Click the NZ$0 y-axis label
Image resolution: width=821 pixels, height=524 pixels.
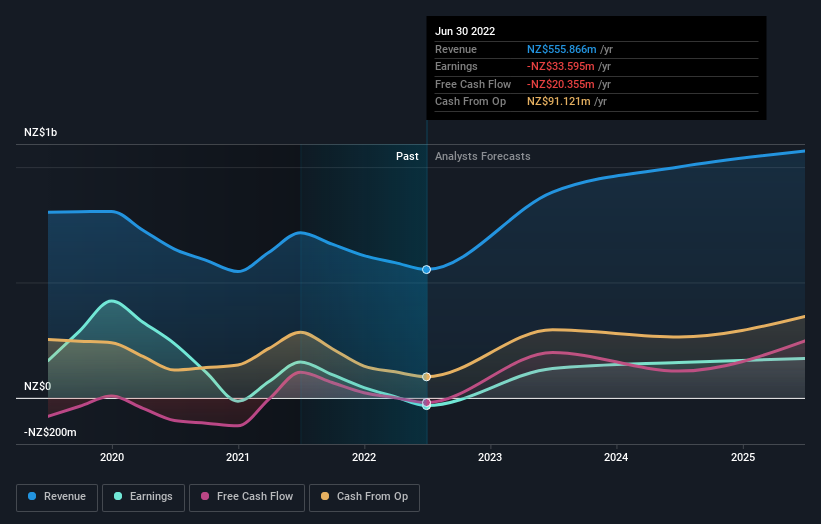(38, 386)
